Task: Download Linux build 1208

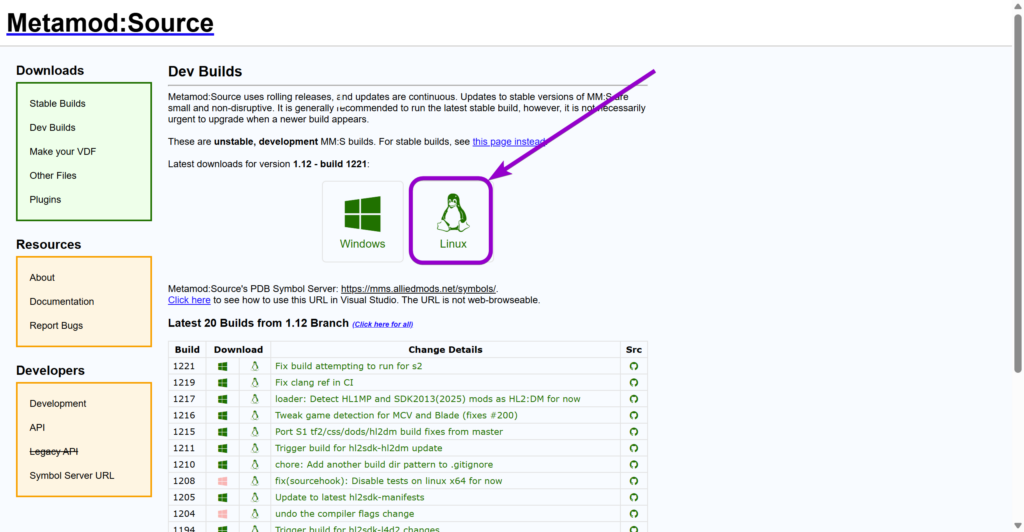Action: tap(255, 481)
